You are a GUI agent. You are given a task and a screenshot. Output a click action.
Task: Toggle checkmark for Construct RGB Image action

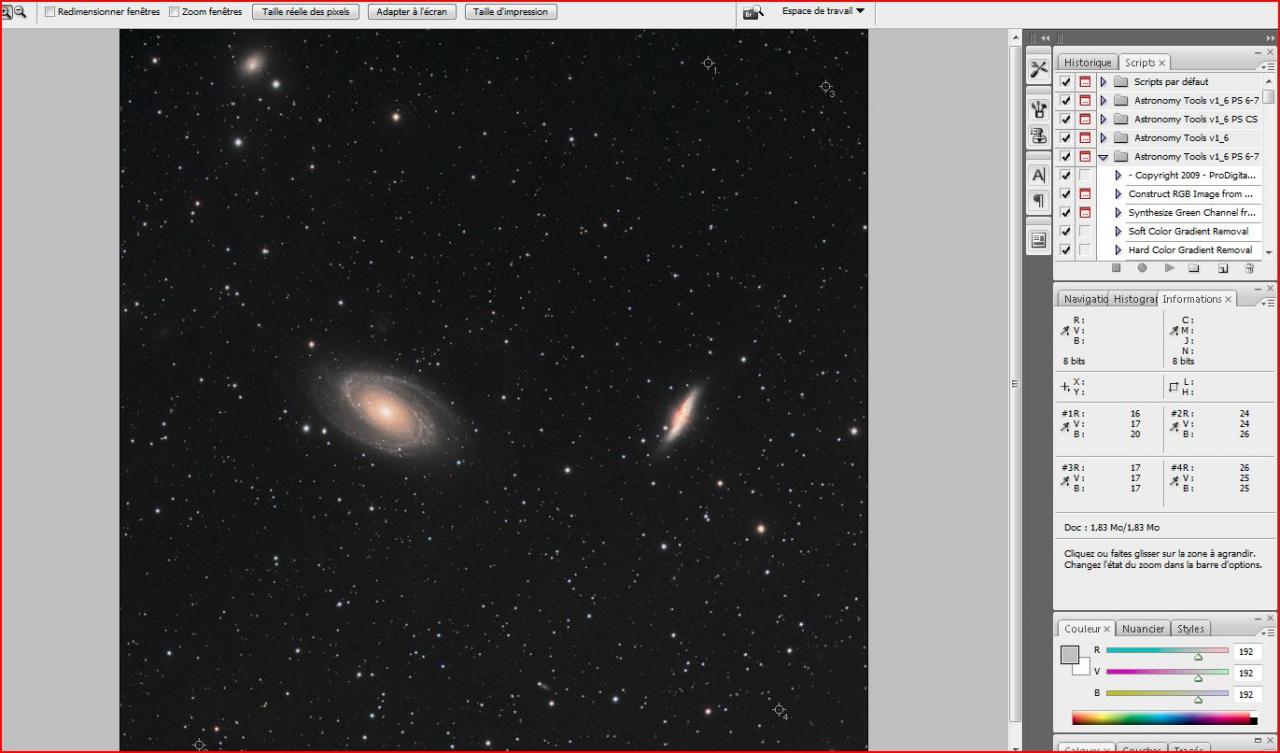[x=1066, y=194]
